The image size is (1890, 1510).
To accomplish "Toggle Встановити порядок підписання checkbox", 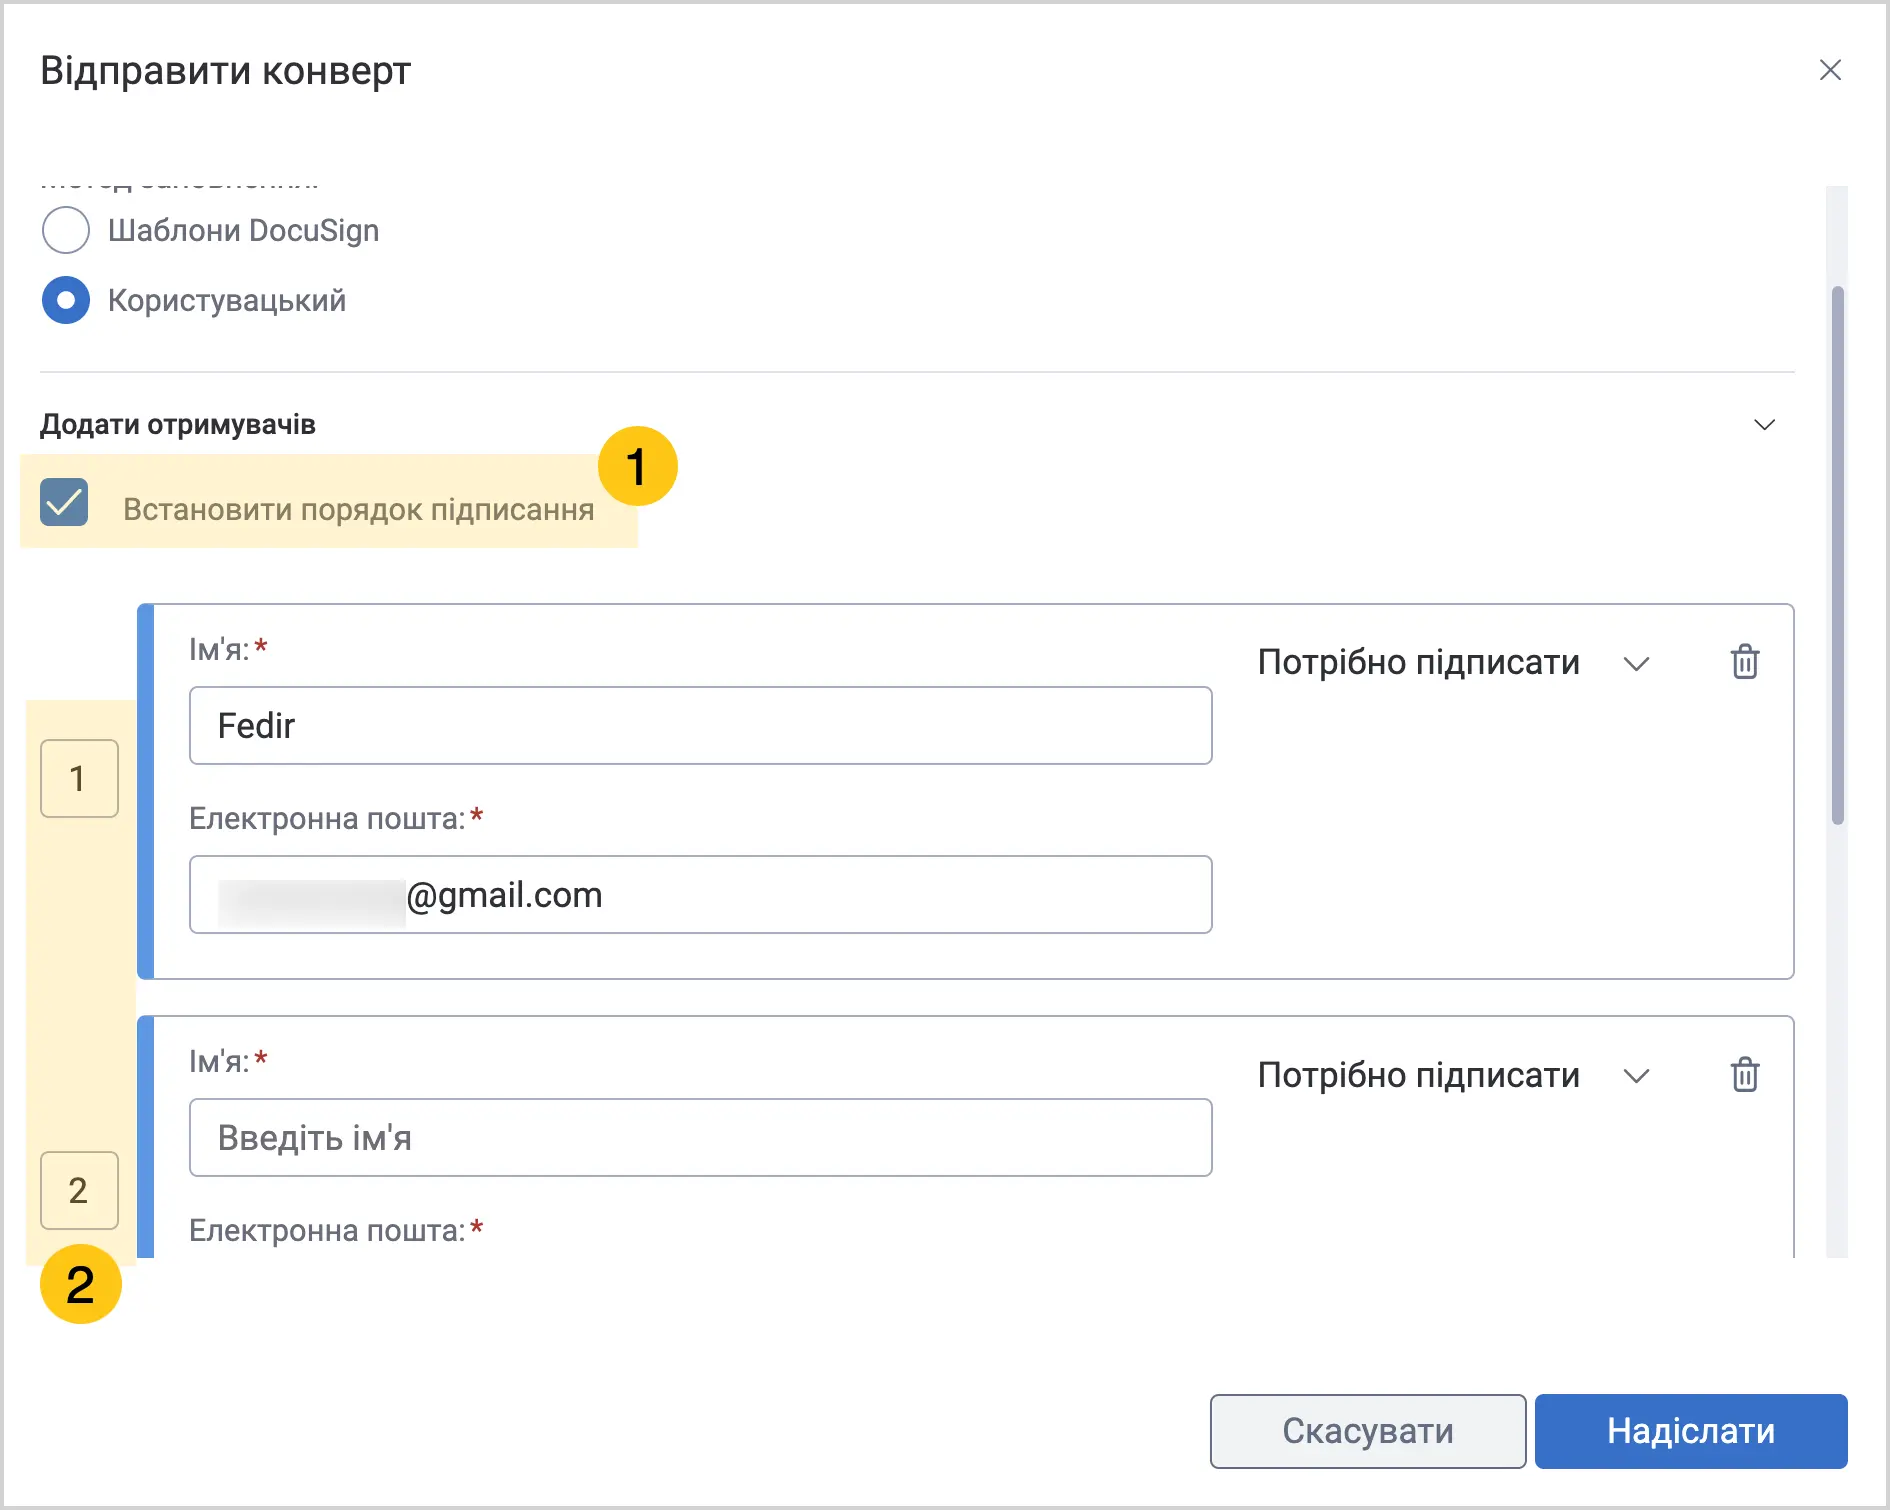I will pyautogui.click(x=64, y=502).
